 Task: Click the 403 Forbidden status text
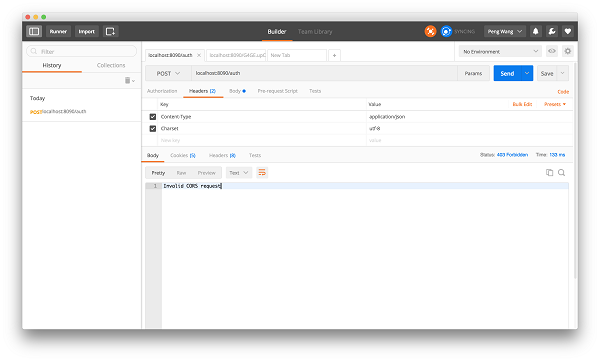click(x=512, y=155)
